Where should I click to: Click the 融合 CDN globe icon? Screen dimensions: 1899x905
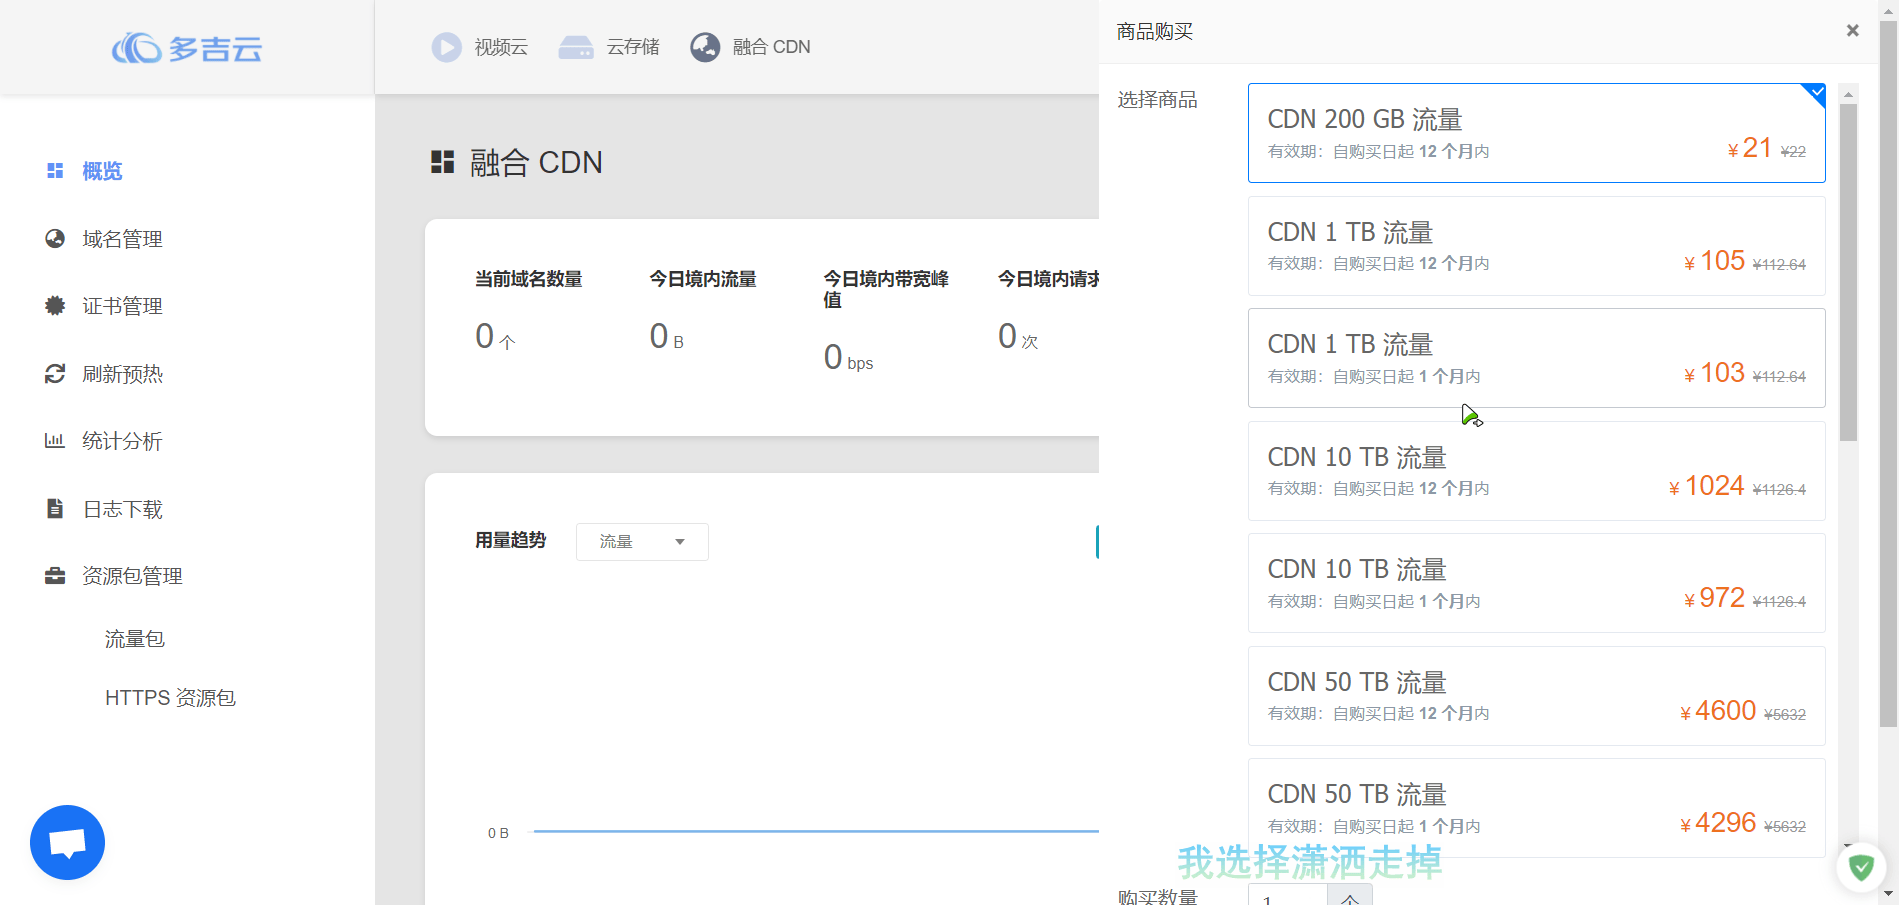point(706,46)
